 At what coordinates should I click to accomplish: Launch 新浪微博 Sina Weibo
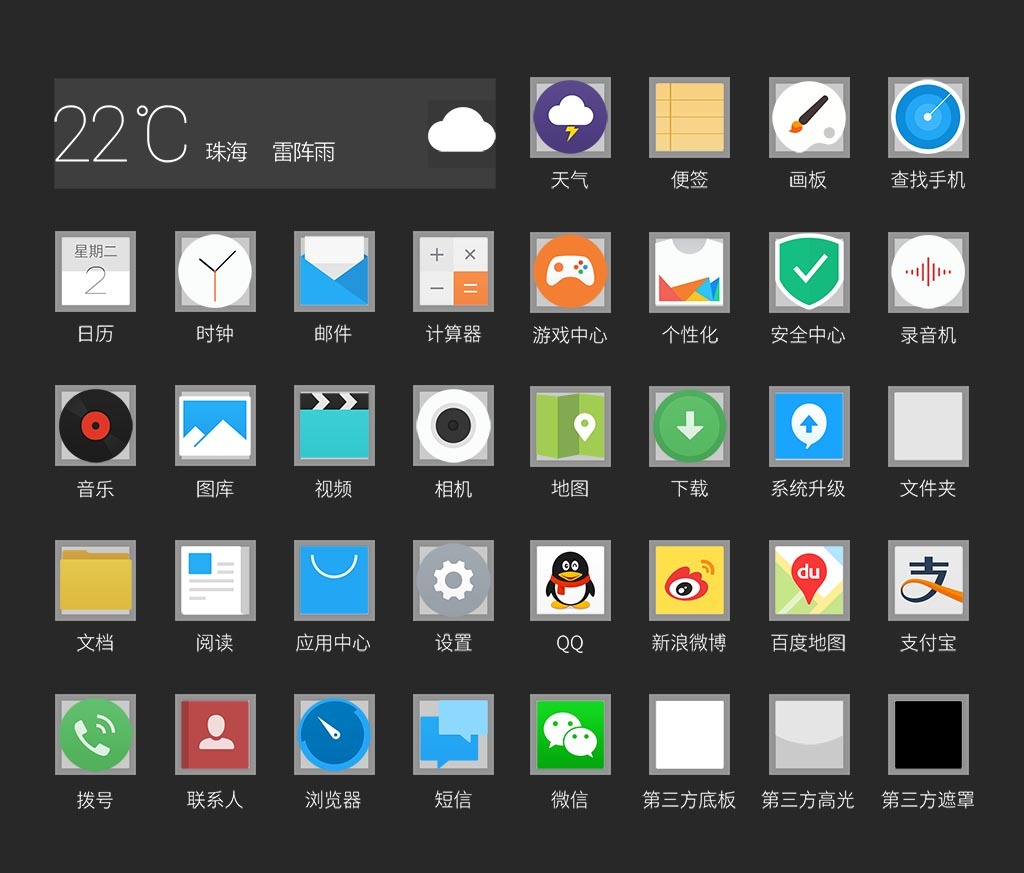pyautogui.click(x=688, y=580)
